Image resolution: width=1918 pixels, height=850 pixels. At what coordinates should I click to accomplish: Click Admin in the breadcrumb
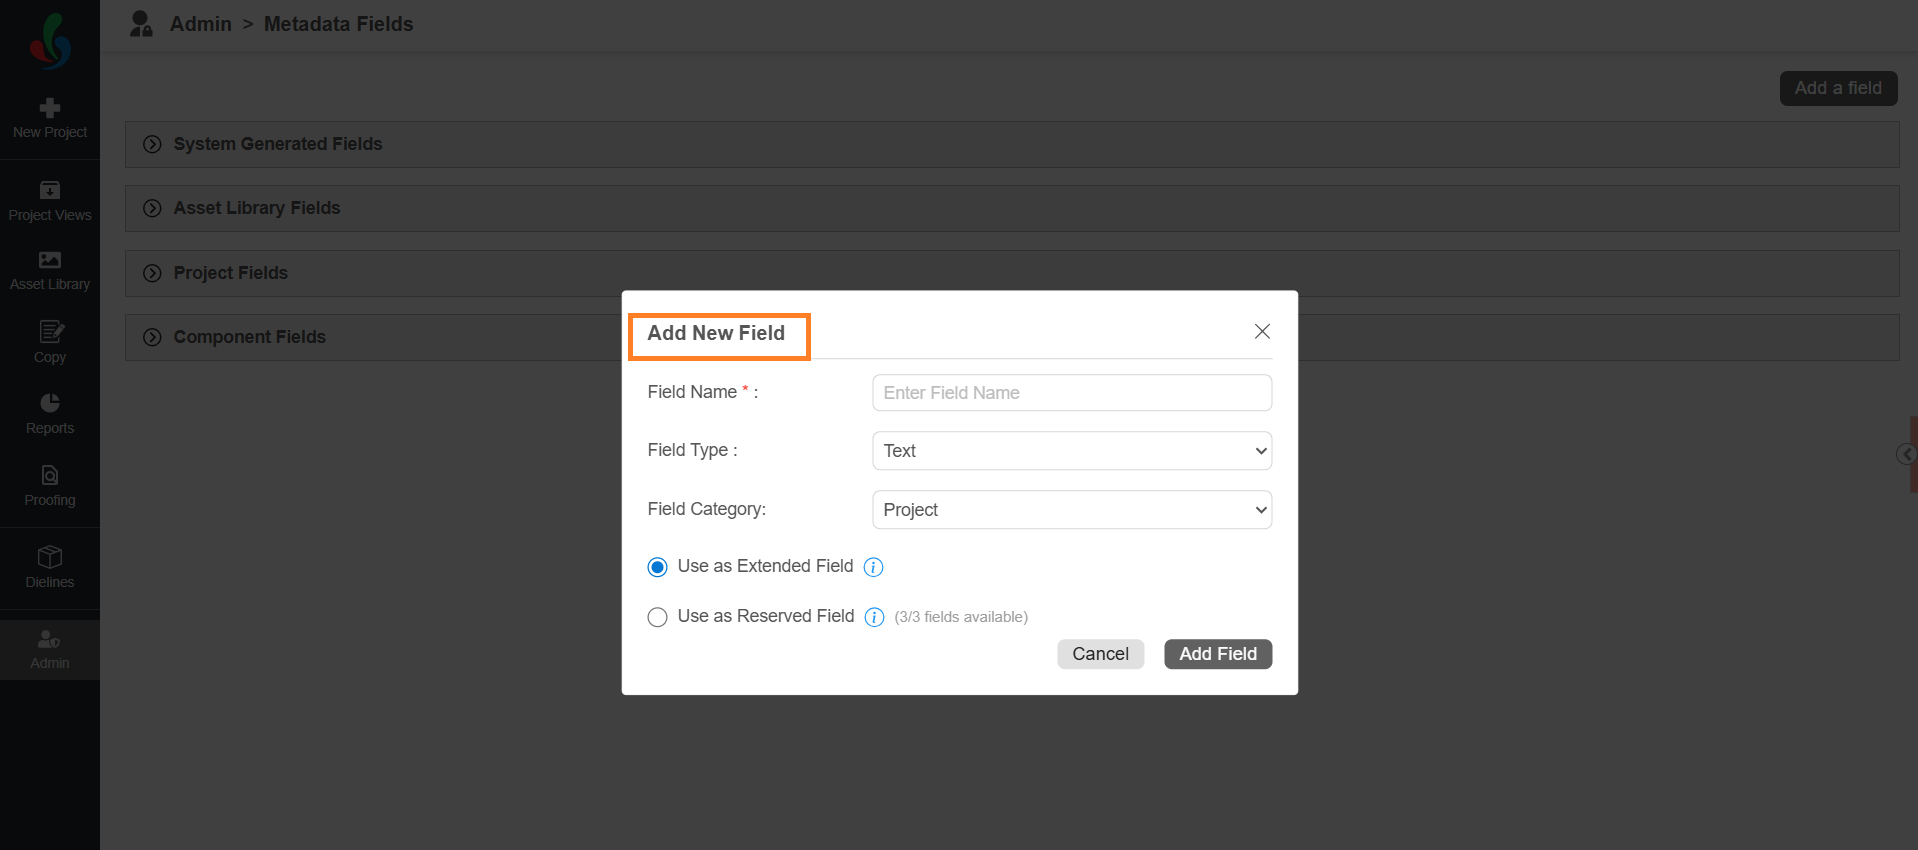pyautogui.click(x=200, y=24)
